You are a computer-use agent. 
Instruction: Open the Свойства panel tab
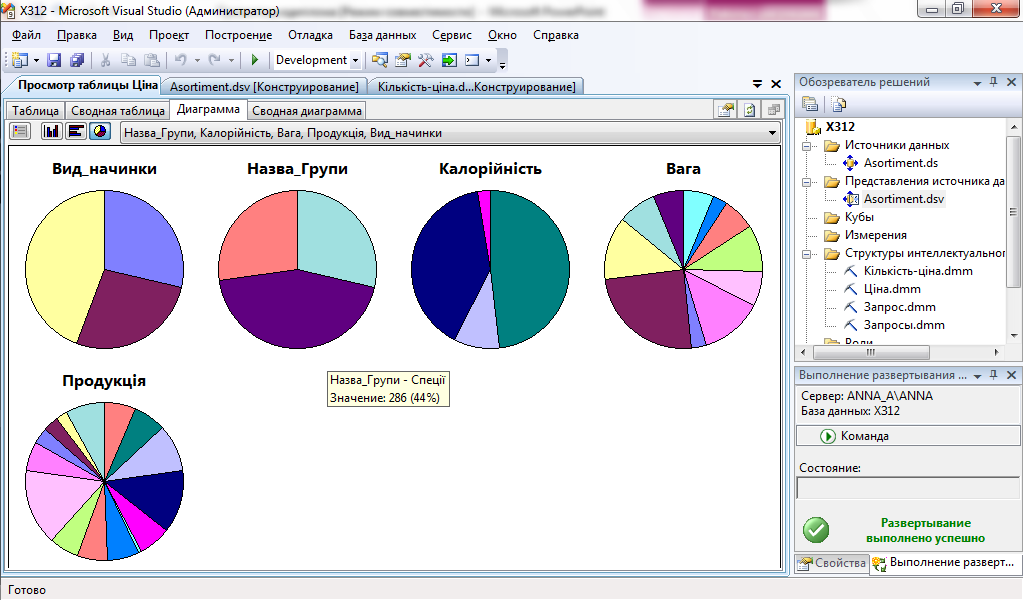(831, 564)
